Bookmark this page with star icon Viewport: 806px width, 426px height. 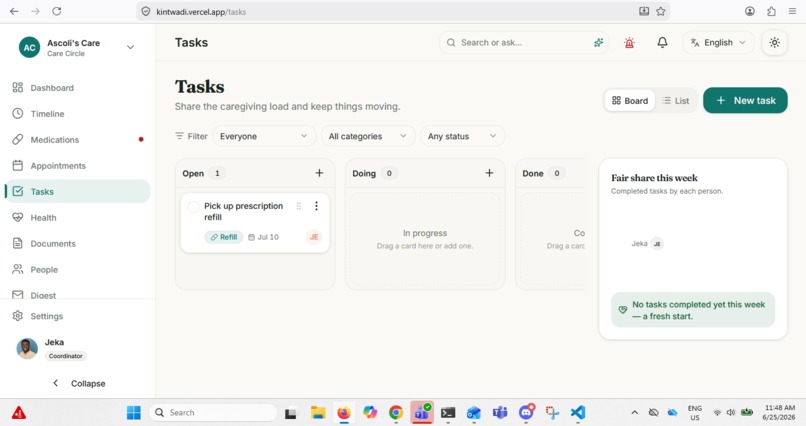[x=661, y=11]
